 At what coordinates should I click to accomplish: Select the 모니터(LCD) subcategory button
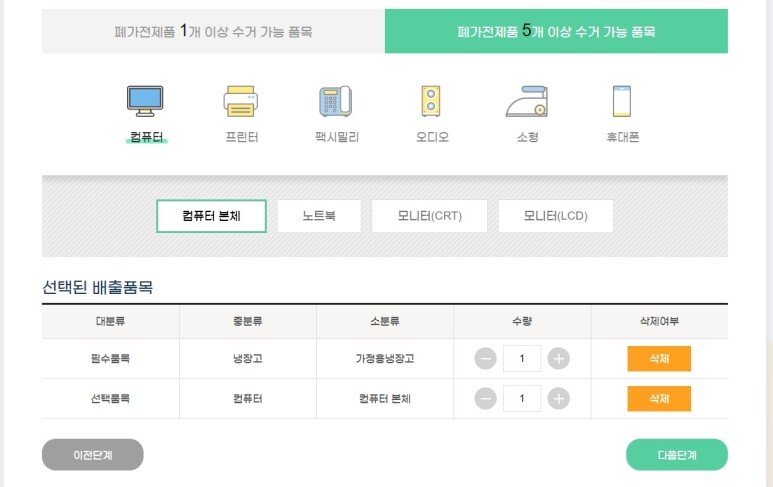(556, 216)
